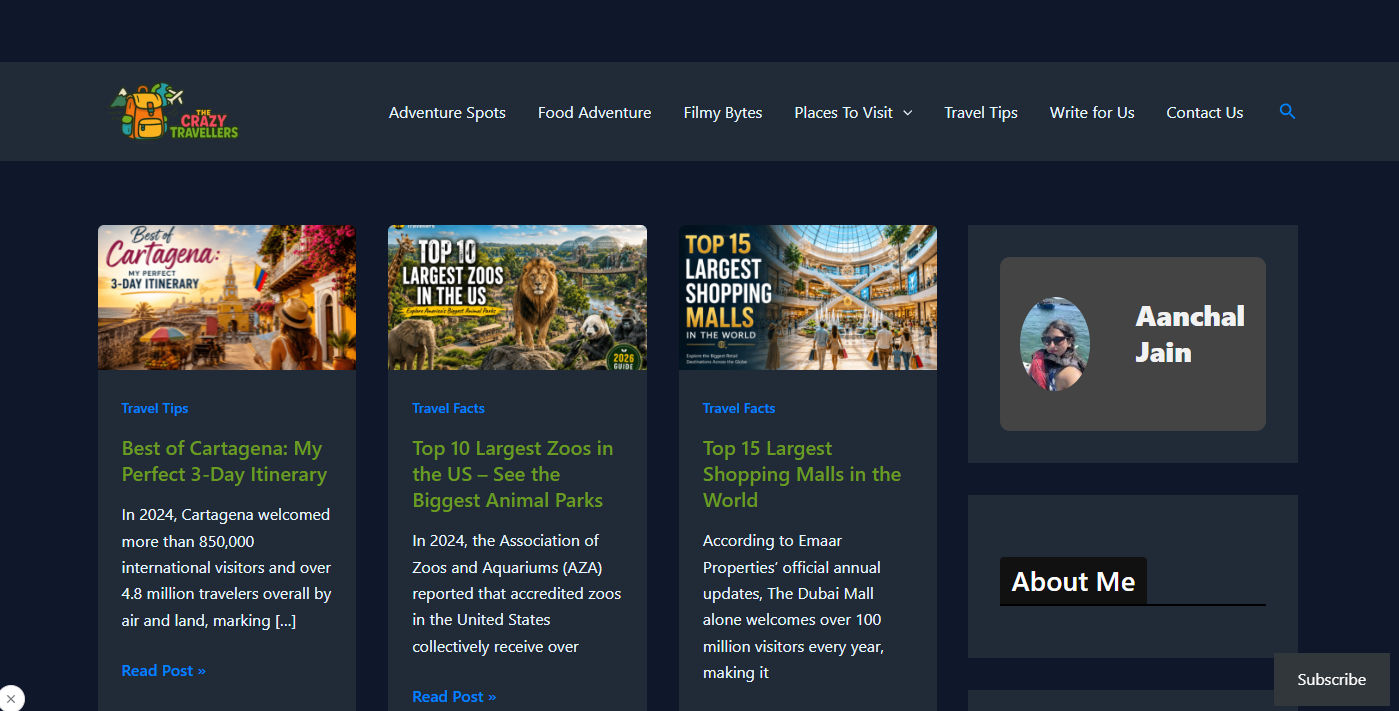The width and height of the screenshot is (1399, 711).
Task: Open Contact Us page
Action: pos(1205,113)
